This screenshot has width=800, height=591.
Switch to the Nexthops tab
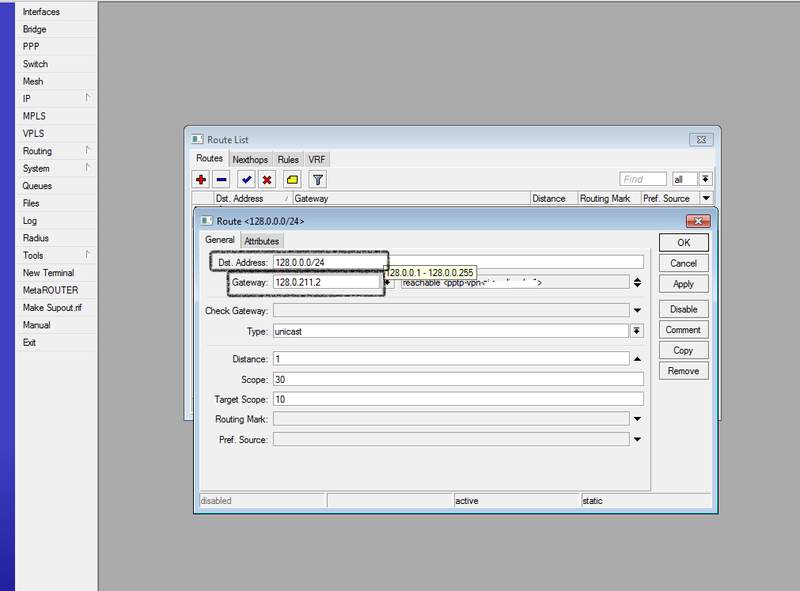click(250, 159)
